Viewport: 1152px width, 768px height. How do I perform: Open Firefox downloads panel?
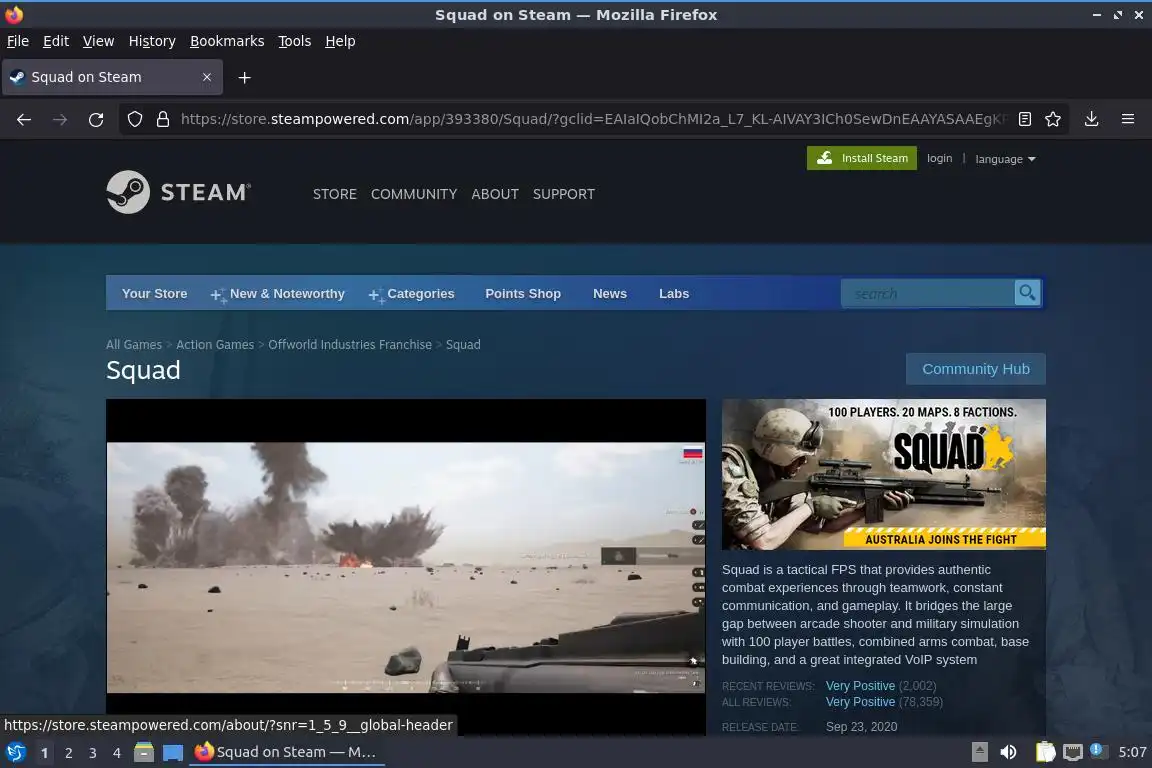[x=1091, y=119]
